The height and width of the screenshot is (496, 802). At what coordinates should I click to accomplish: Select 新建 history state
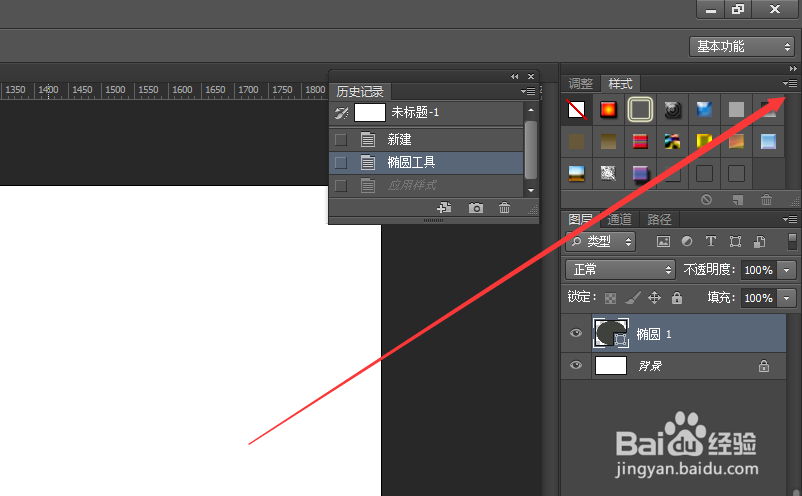coord(426,140)
